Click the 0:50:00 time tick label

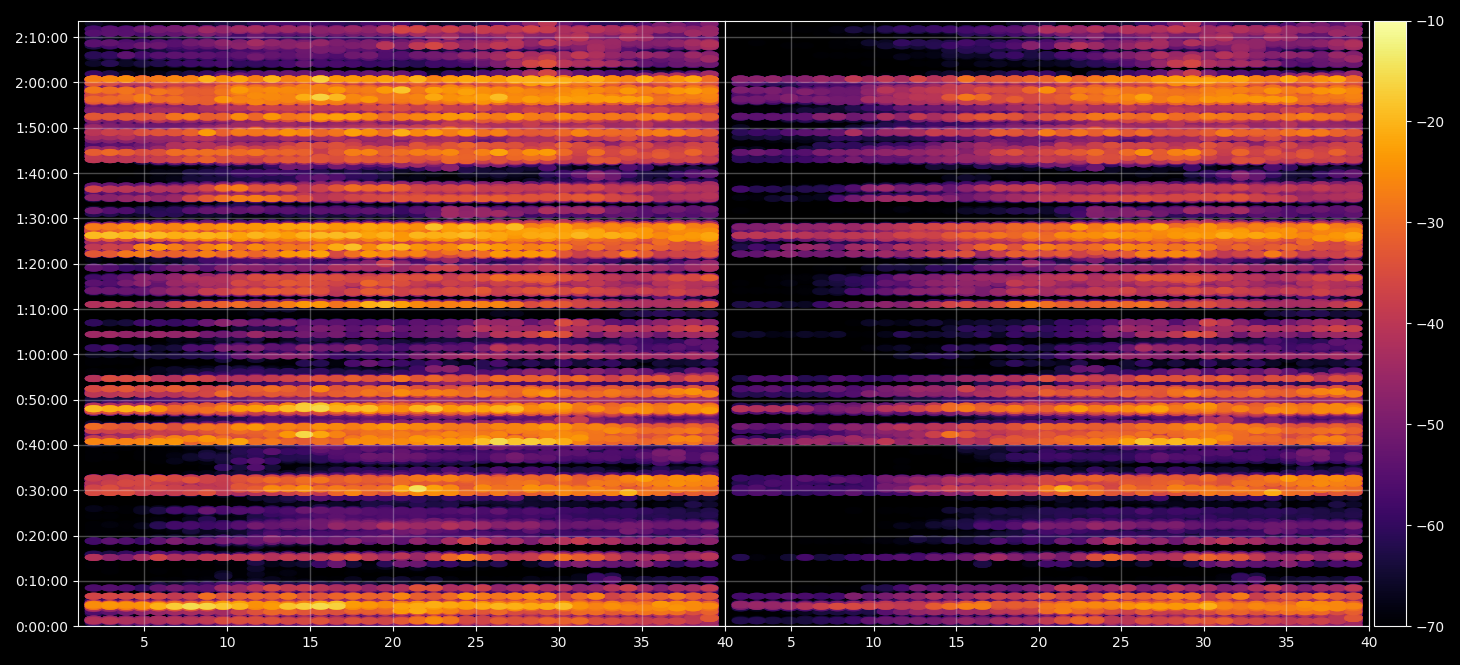click(x=43, y=400)
